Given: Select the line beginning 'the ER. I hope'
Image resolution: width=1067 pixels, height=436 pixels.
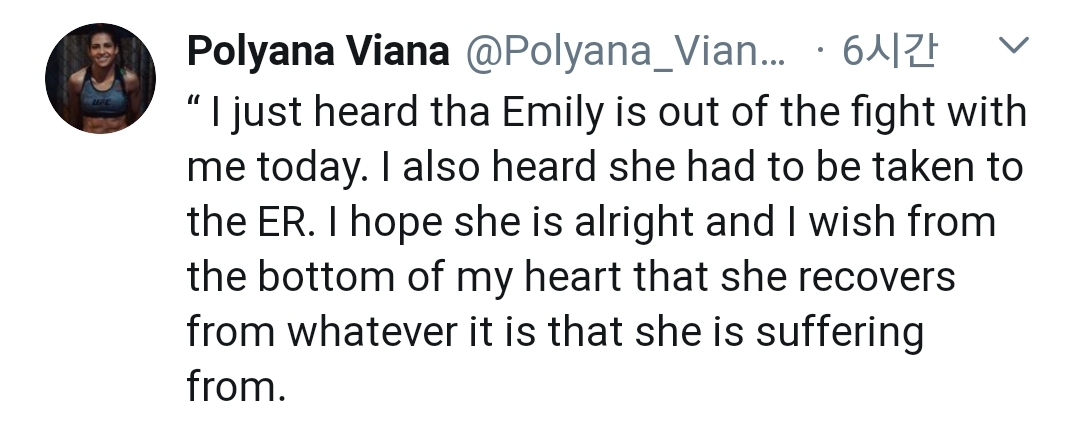Looking at the screenshot, I should pyautogui.click(x=591, y=222).
